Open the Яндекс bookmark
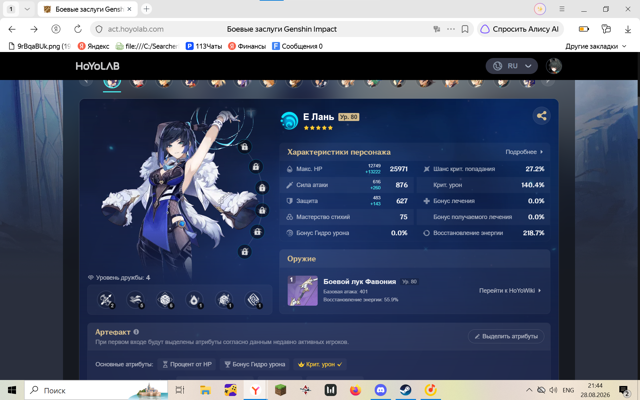The height and width of the screenshot is (400, 640). 93,46
